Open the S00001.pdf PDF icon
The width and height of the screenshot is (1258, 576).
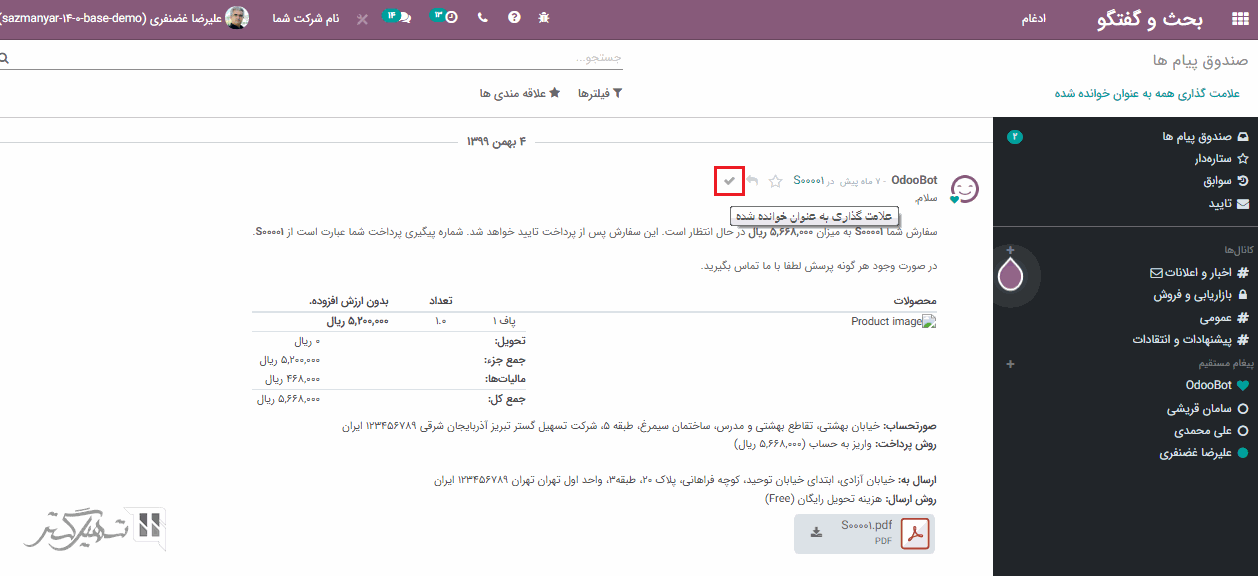pos(915,534)
